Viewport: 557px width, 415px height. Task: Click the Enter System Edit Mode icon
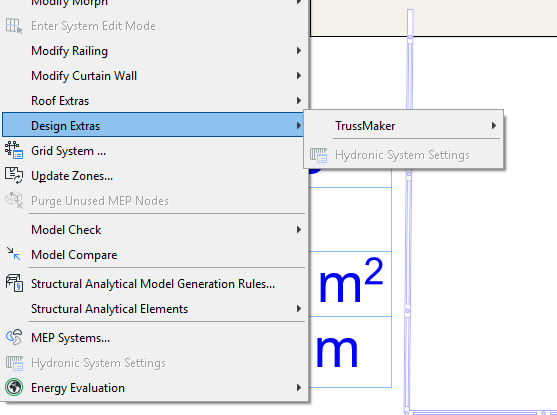tap(14, 26)
